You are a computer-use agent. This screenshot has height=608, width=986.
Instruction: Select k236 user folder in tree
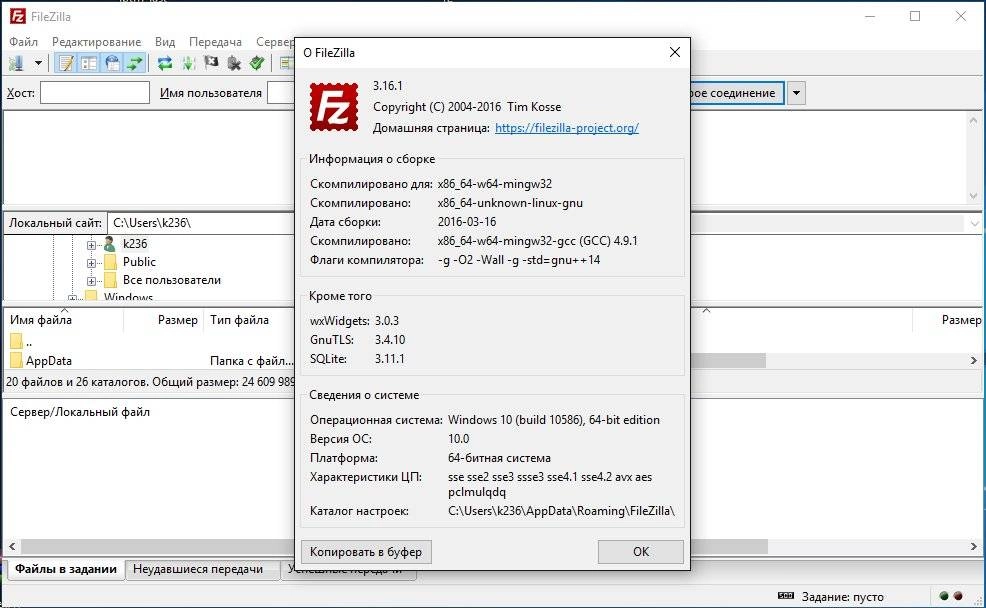pyautogui.click(x=135, y=244)
